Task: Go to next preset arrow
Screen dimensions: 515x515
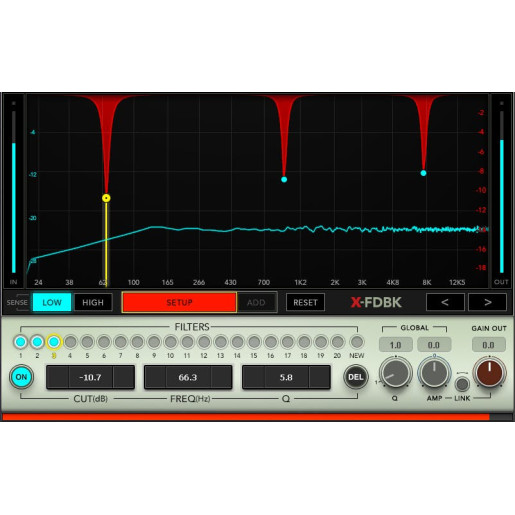Action: click(488, 302)
